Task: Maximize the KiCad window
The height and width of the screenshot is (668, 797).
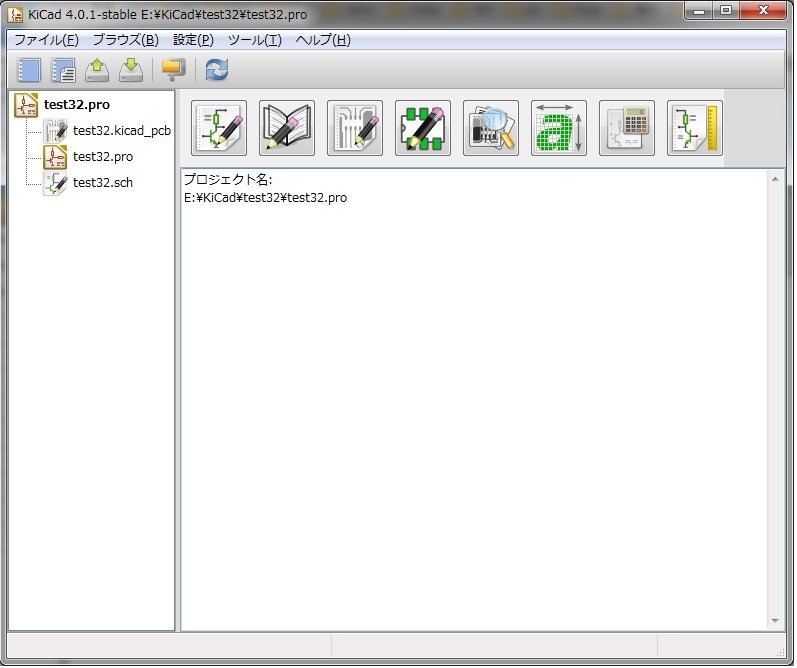Action: 726,11
